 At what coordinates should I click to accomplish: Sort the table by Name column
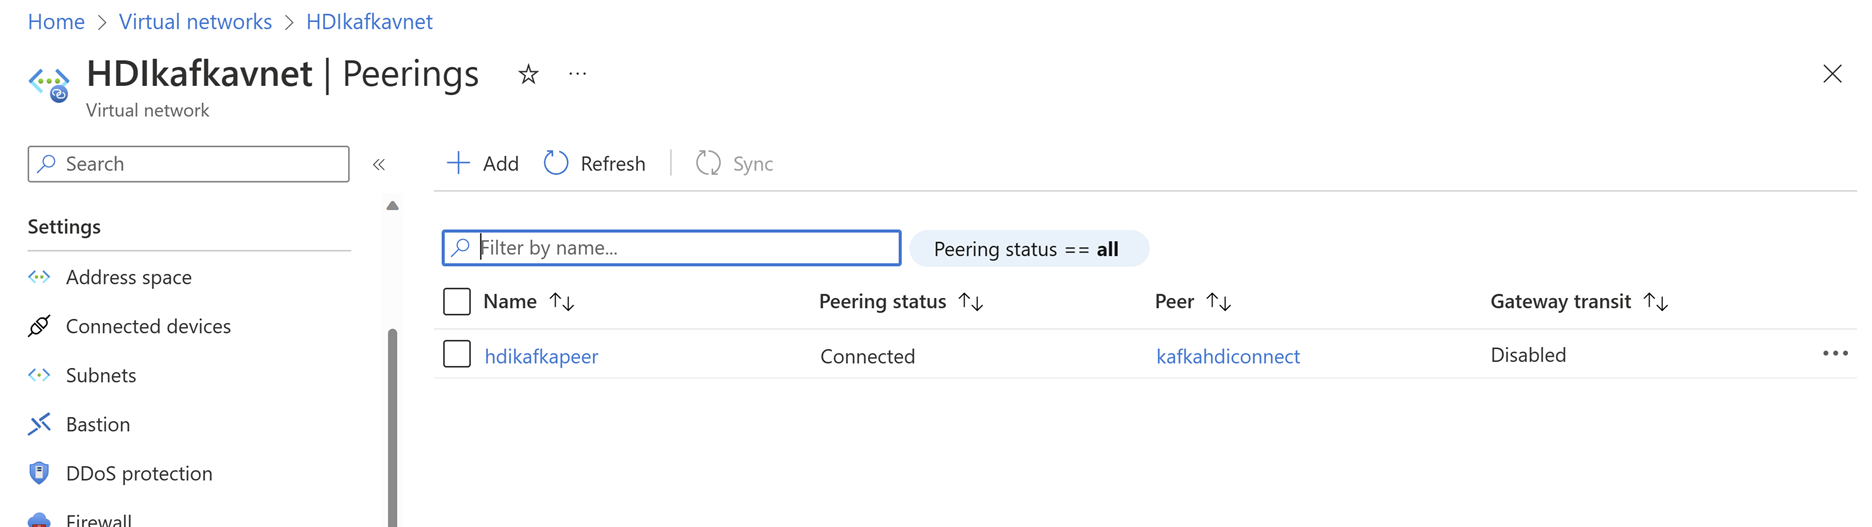[562, 302]
